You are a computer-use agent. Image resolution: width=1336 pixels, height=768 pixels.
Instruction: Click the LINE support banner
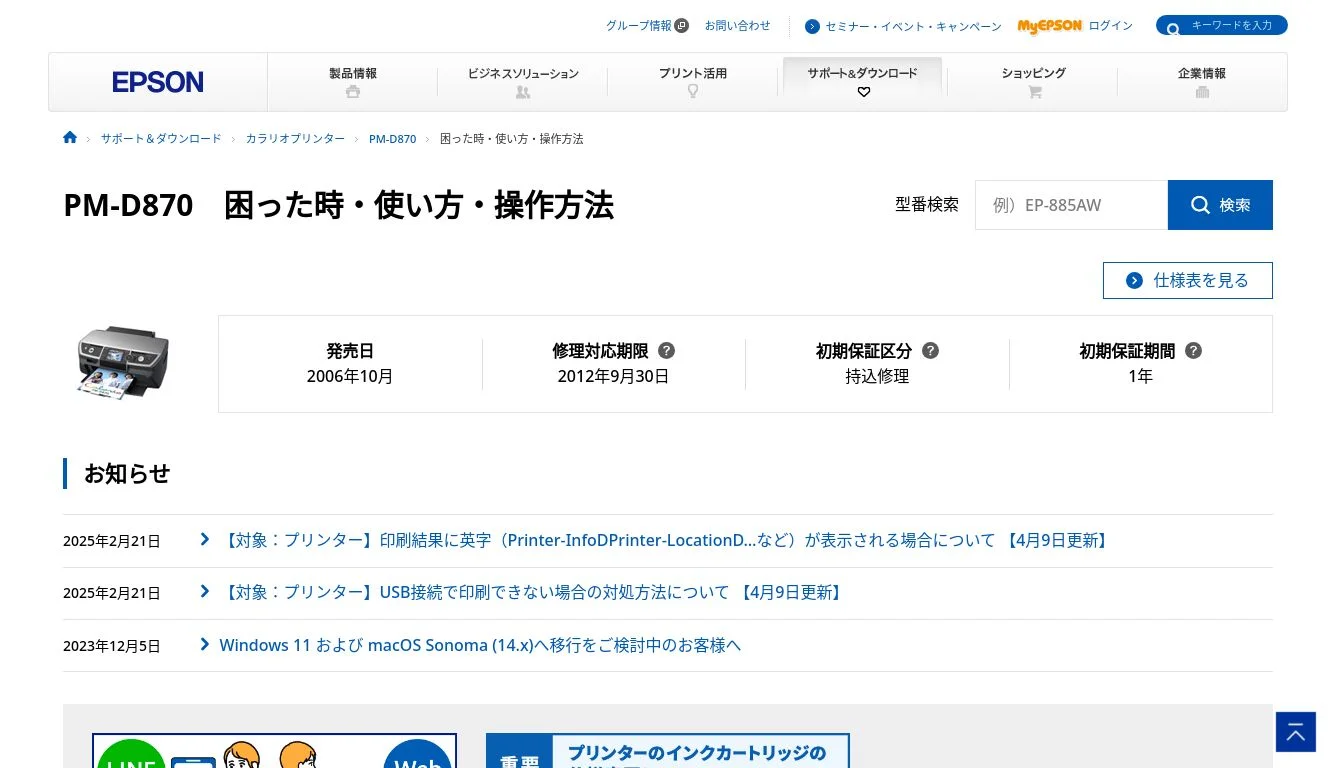[x=274, y=751]
